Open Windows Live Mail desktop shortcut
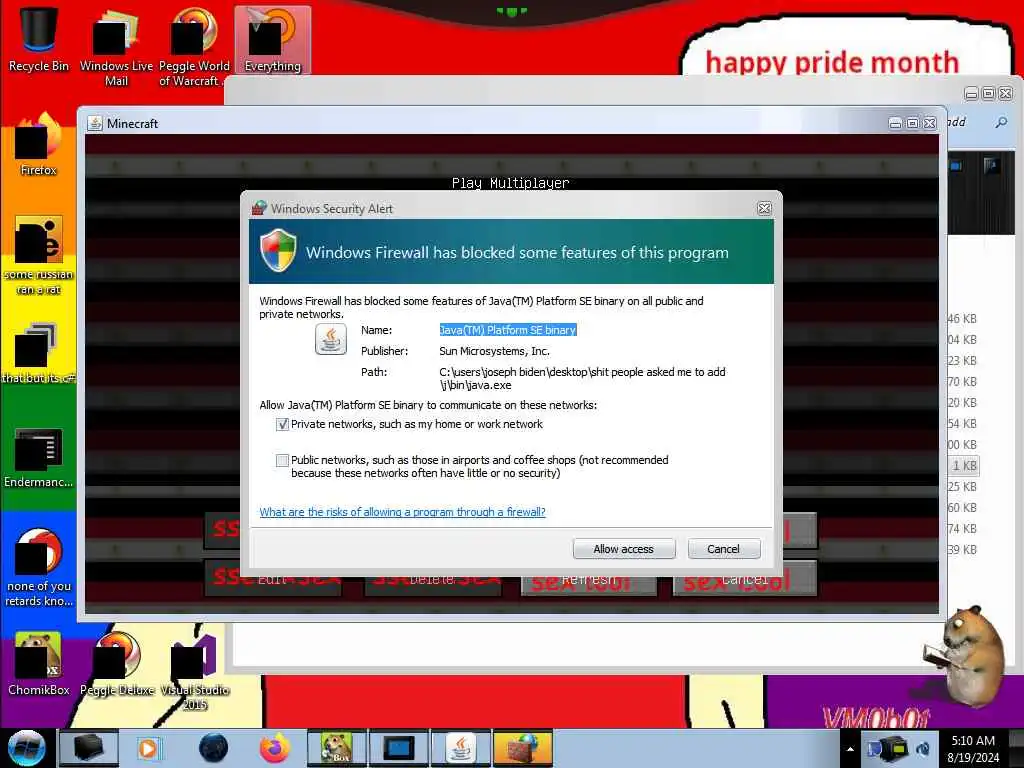This screenshot has height=768, width=1024. click(x=116, y=47)
